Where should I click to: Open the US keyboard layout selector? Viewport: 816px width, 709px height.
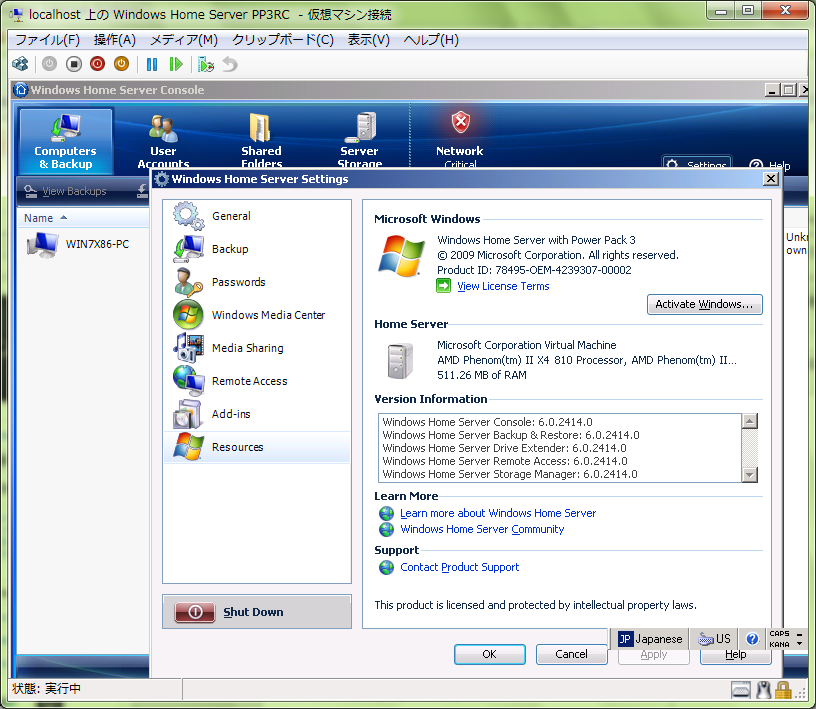coord(714,639)
